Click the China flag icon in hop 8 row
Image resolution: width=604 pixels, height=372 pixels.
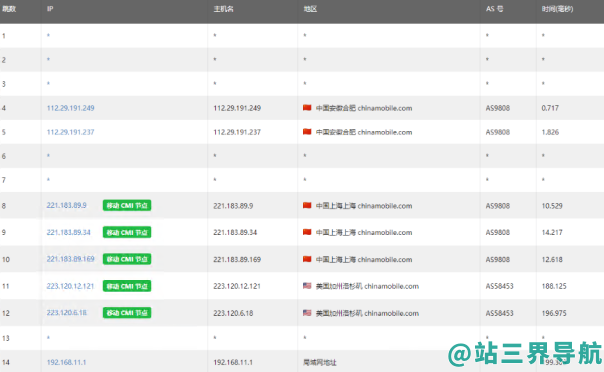click(x=307, y=206)
